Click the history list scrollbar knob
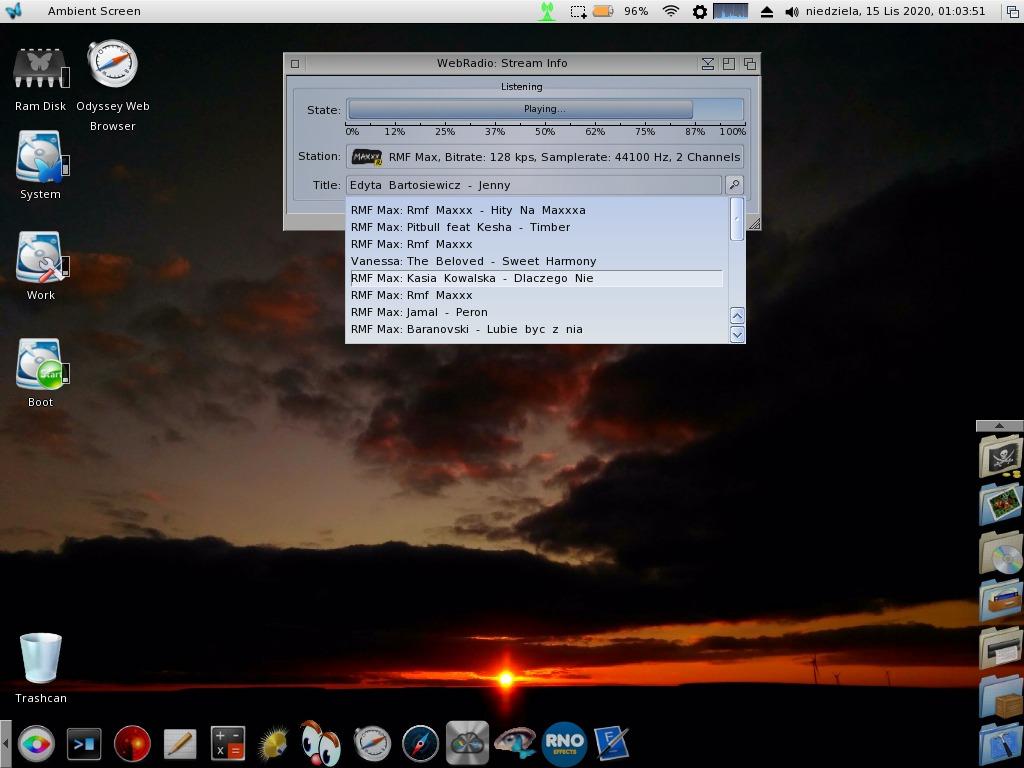 (737, 219)
